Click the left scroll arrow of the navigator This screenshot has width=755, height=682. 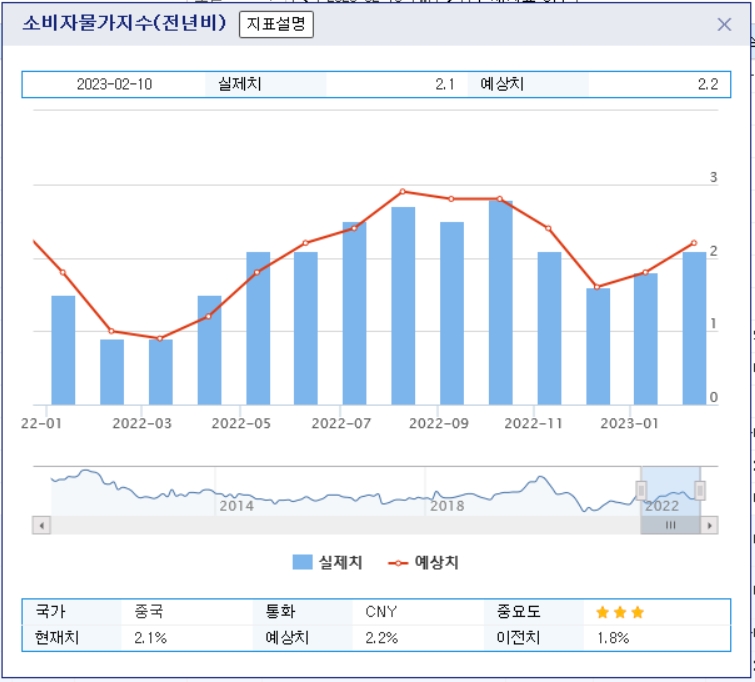pyautogui.click(x=42, y=525)
